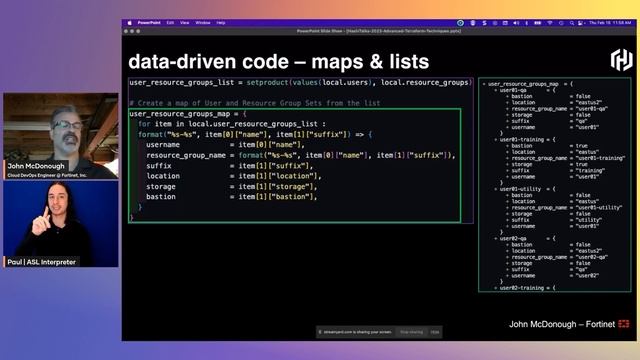Click the date and time in menu bar
The height and width of the screenshot is (360, 640).
click(x=610, y=23)
